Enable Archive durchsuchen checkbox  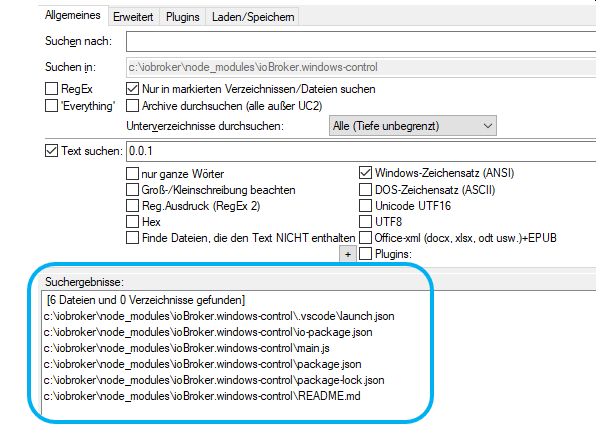132,105
